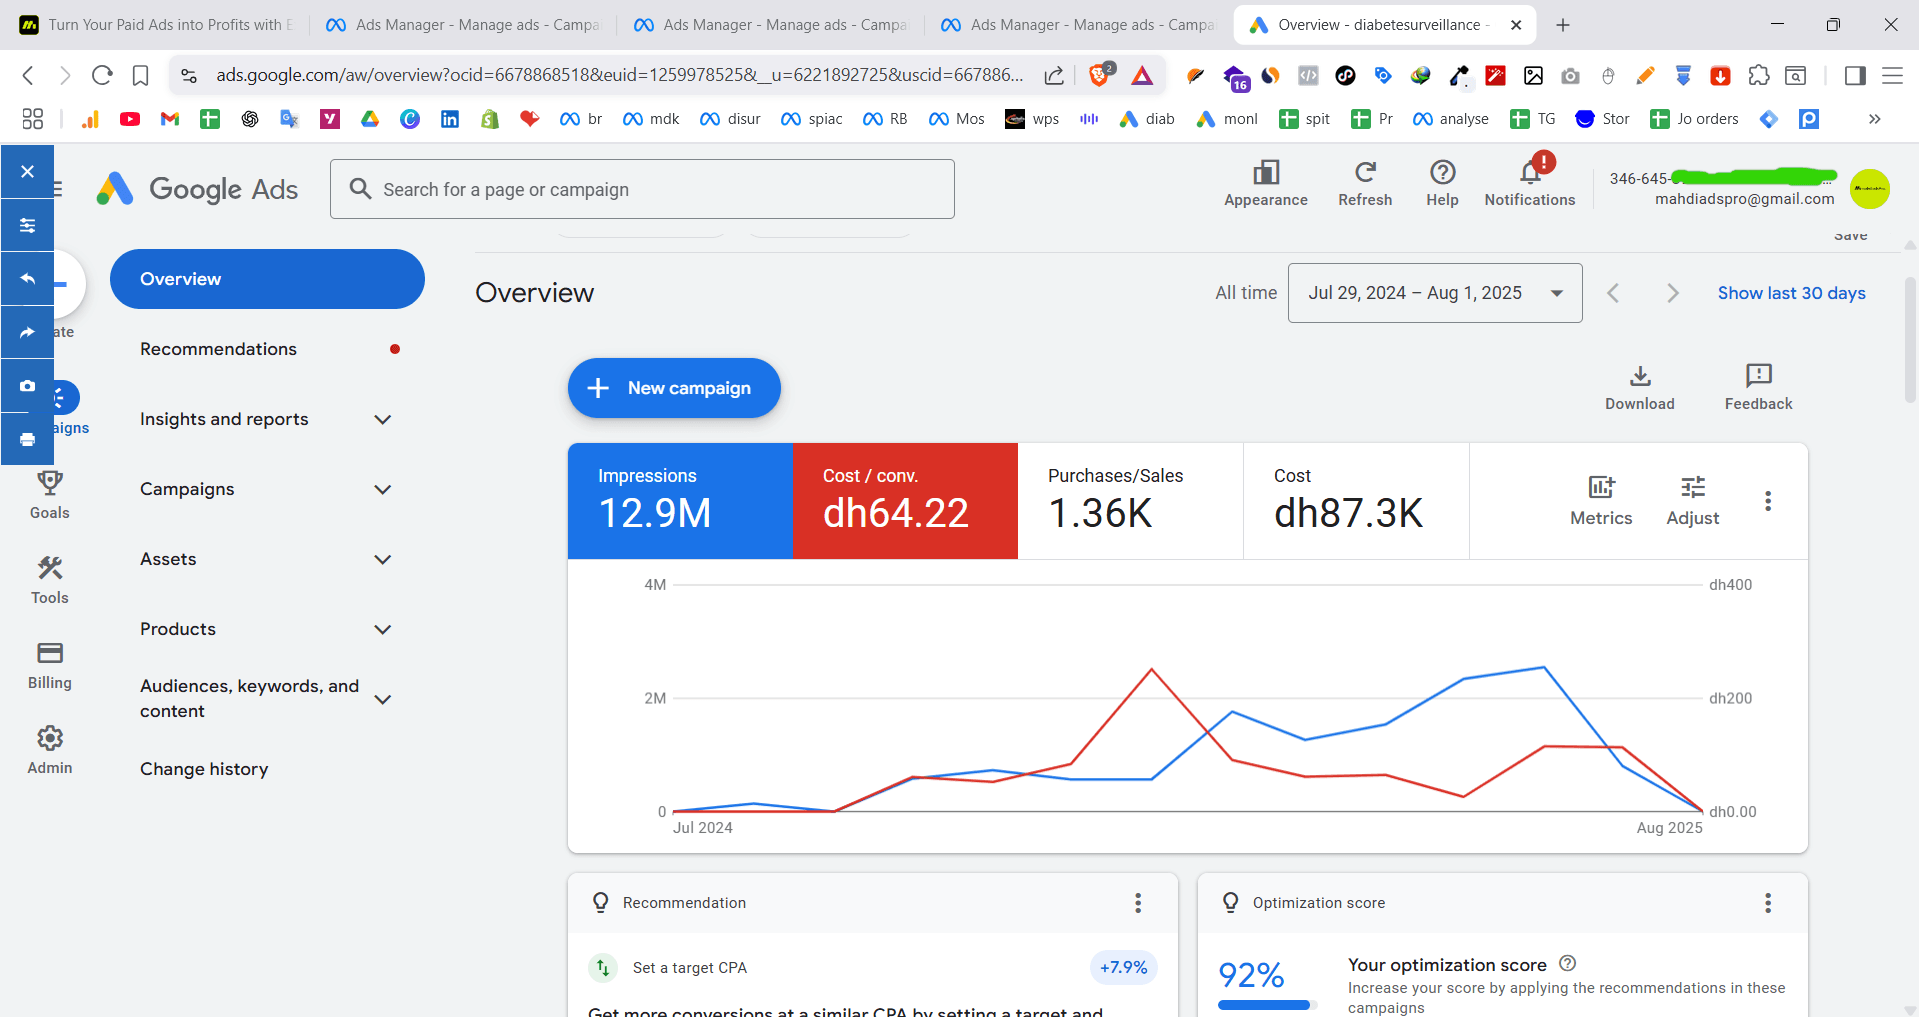Click the New campaign button
The image size is (1919, 1017).
pos(674,388)
